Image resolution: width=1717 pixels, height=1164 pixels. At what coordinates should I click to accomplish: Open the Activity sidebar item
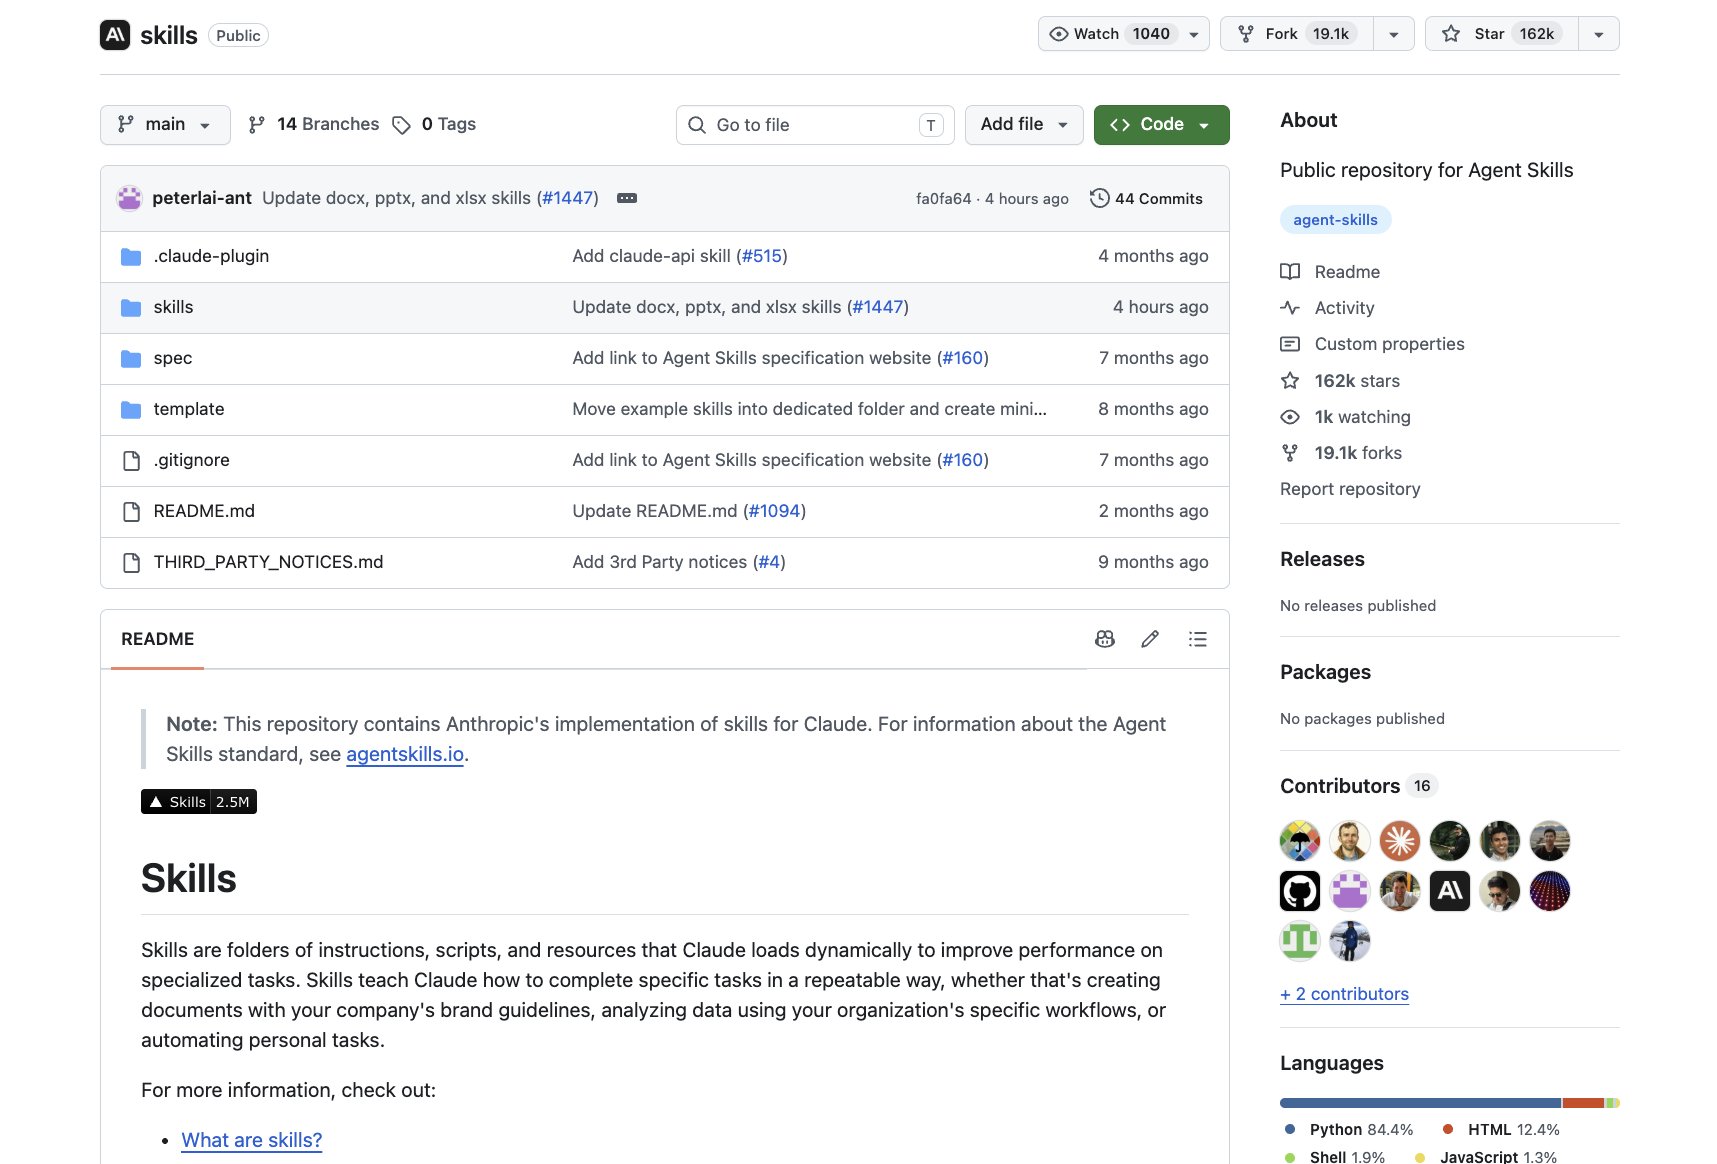[1344, 308]
